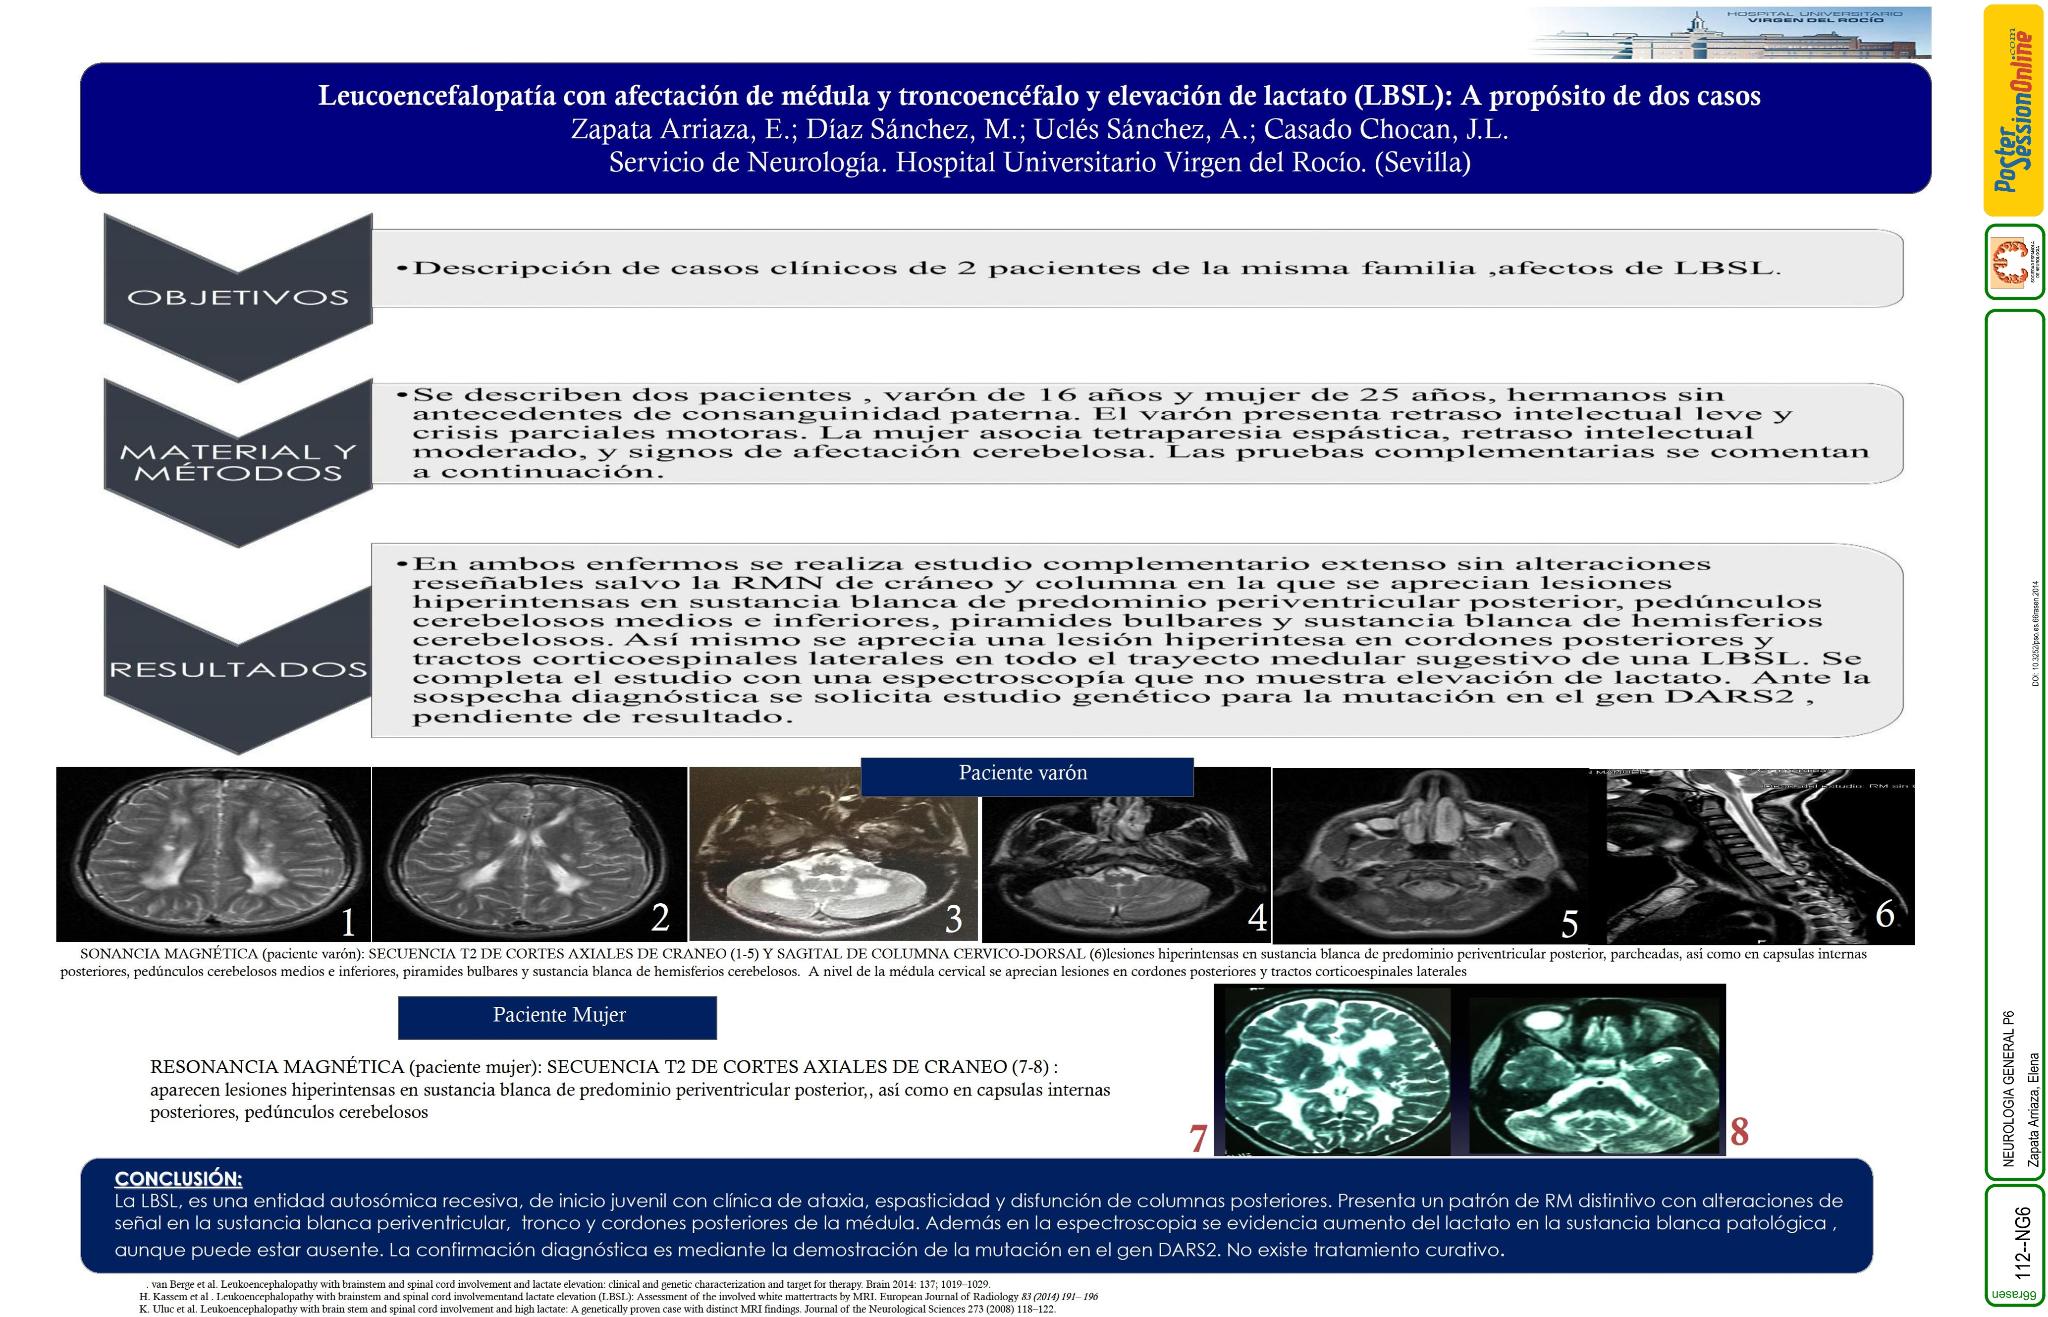
Task: Click "La LBSL, es una entidad" conclusion paragraph
Action: tap(978, 1224)
